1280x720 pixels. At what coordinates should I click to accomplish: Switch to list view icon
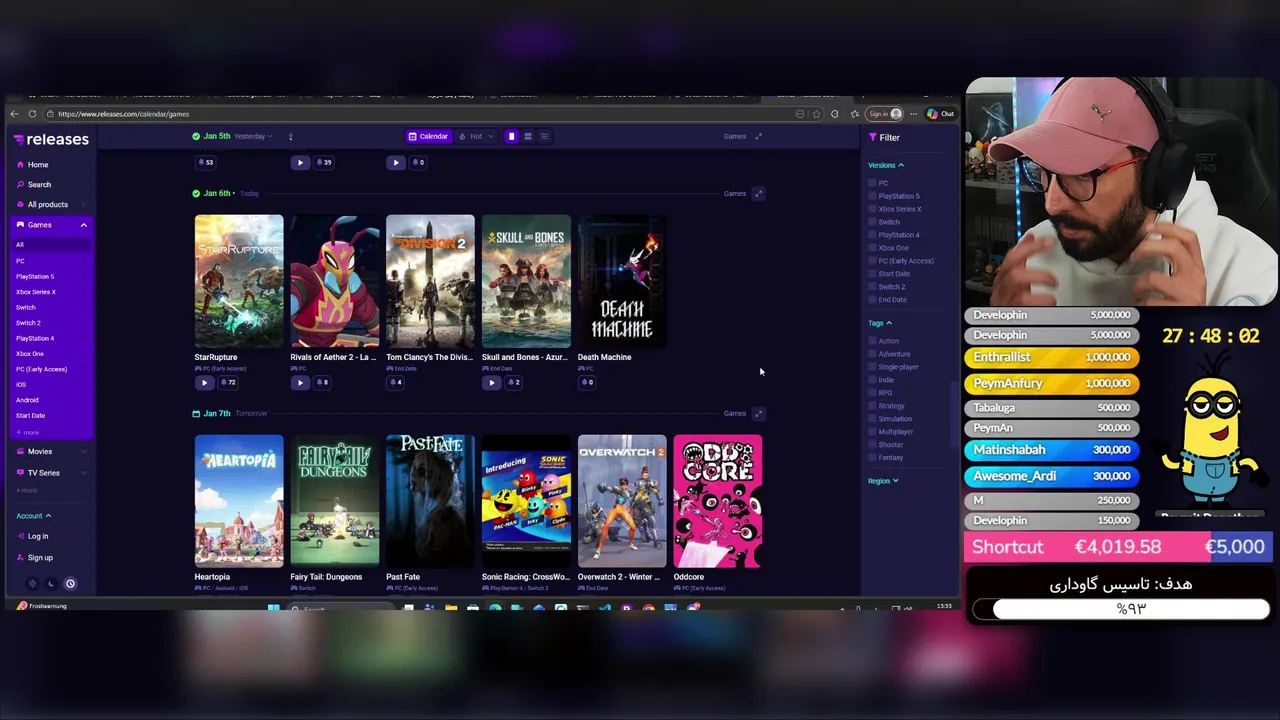click(544, 137)
